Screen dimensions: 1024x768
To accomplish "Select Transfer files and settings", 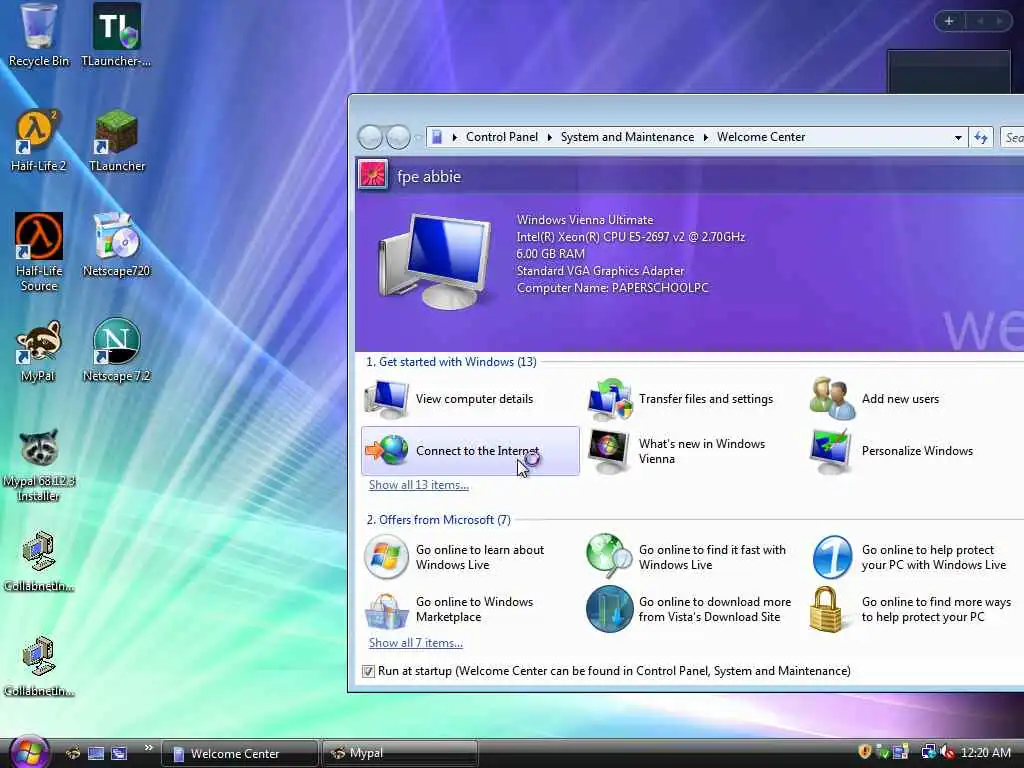I will click(x=682, y=398).
